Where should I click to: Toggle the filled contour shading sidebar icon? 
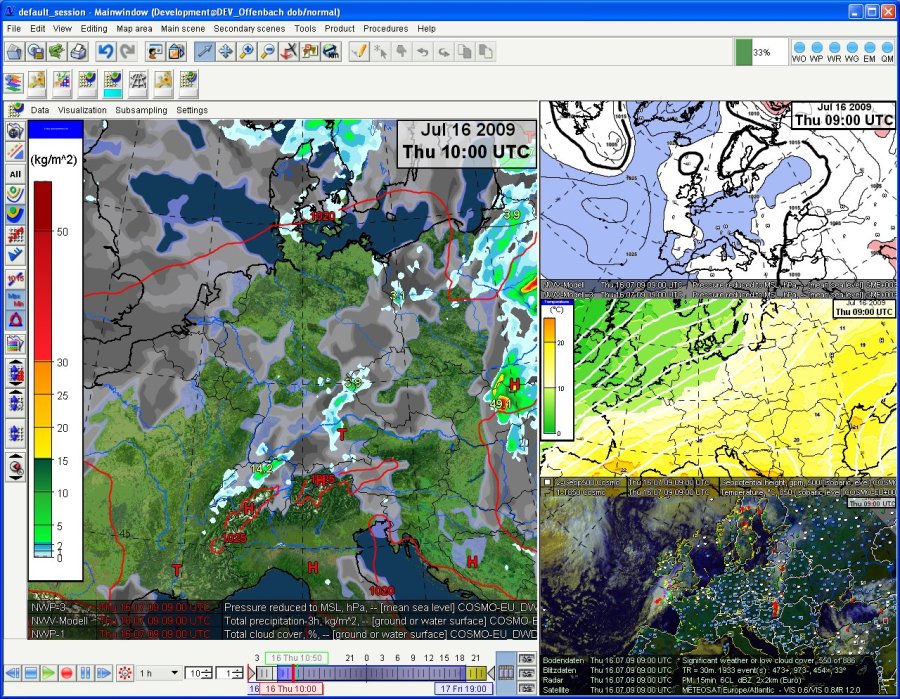click(x=15, y=215)
